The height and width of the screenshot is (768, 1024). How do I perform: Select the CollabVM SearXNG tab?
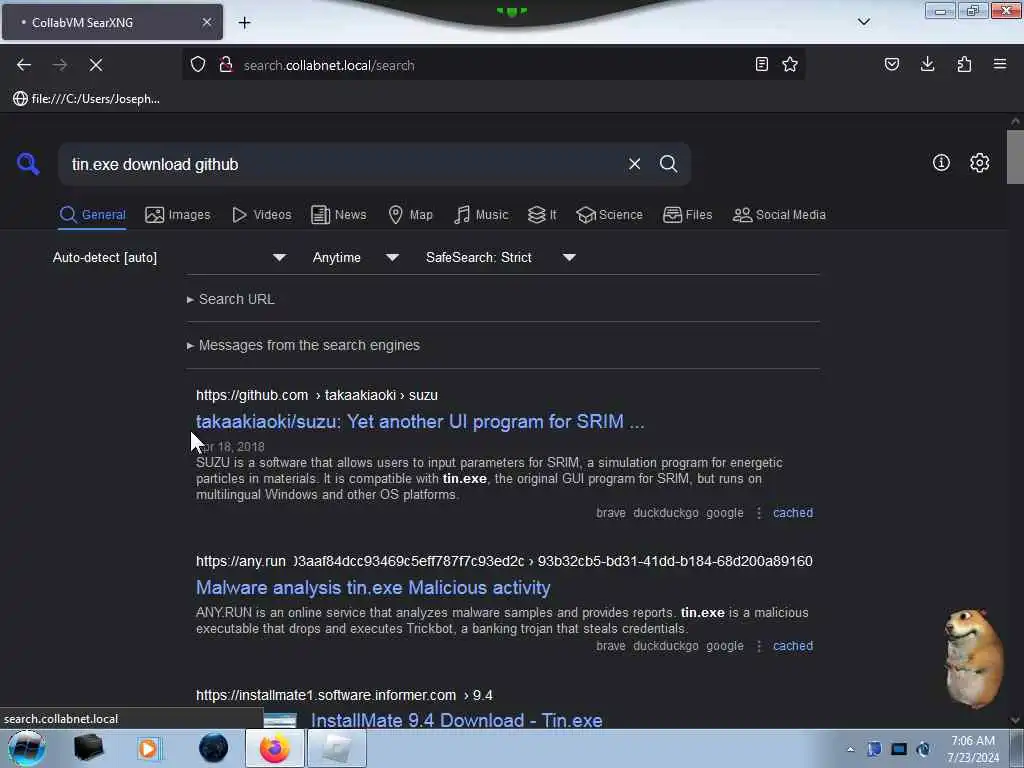click(x=112, y=22)
